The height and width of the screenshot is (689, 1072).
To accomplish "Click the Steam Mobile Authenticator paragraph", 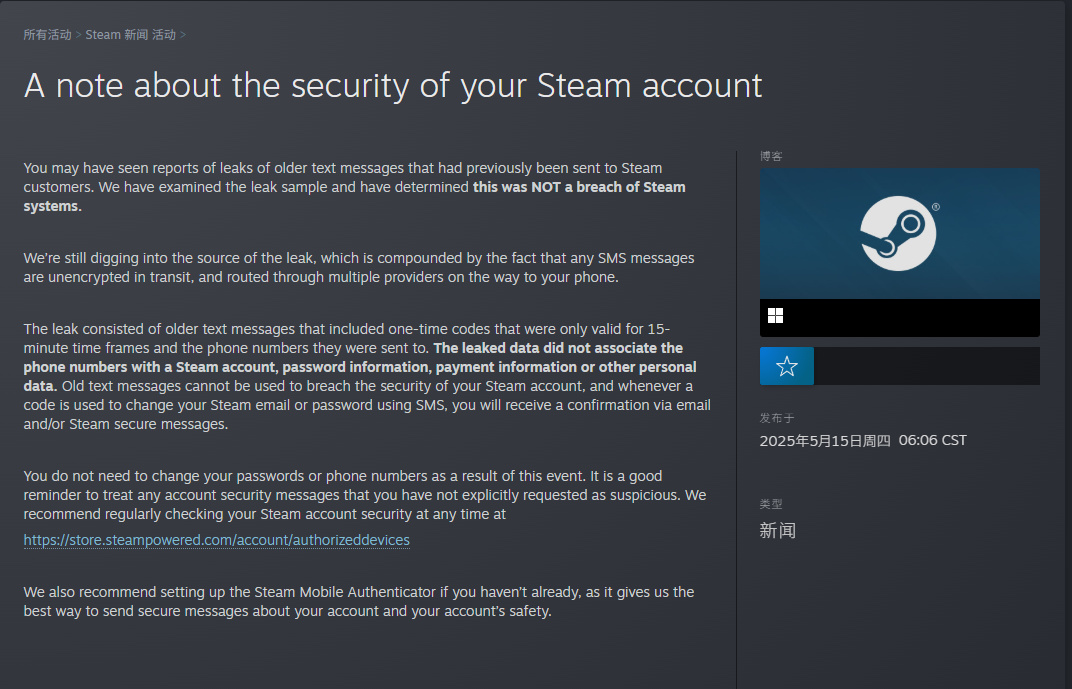I will [359, 602].
